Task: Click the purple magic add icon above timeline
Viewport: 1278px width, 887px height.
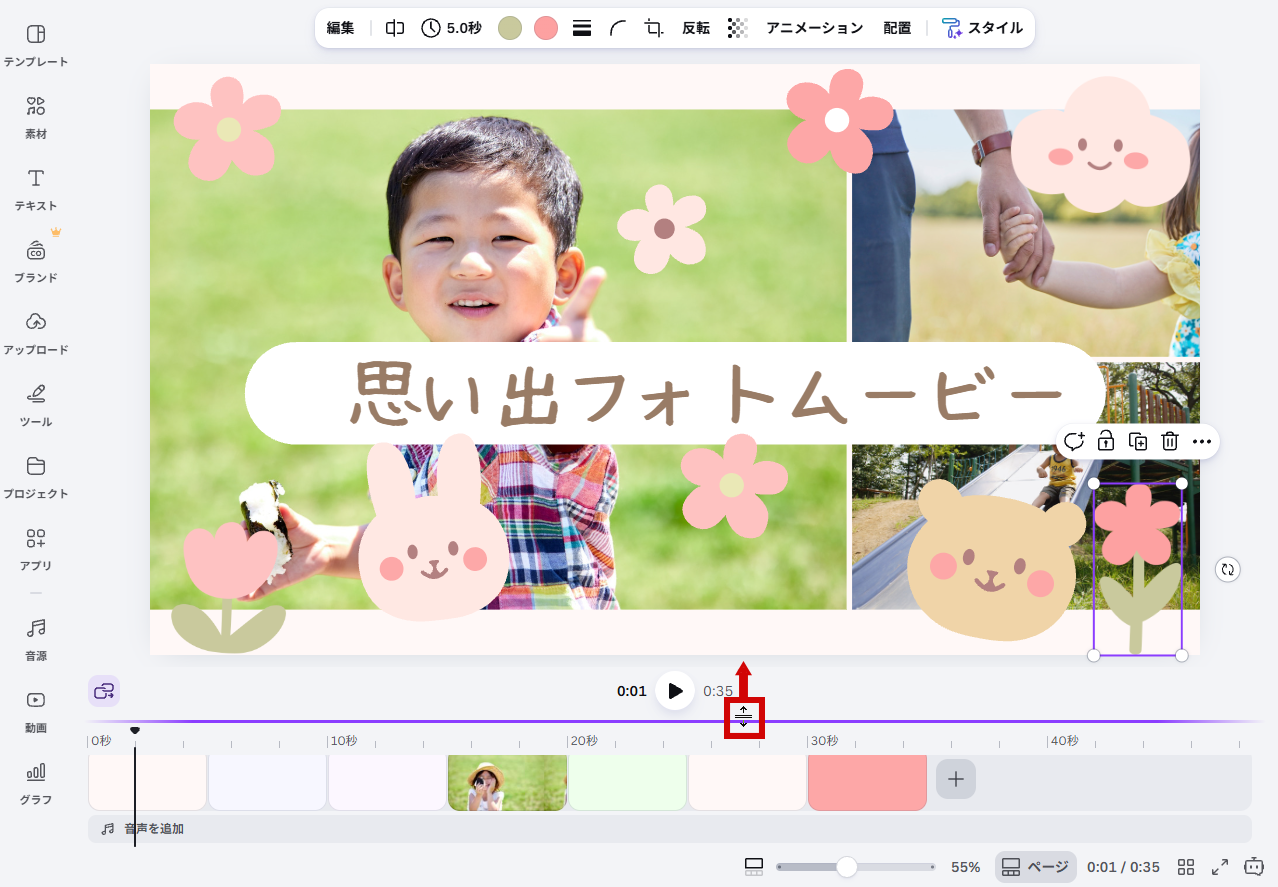Action: [x=104, y=691]
